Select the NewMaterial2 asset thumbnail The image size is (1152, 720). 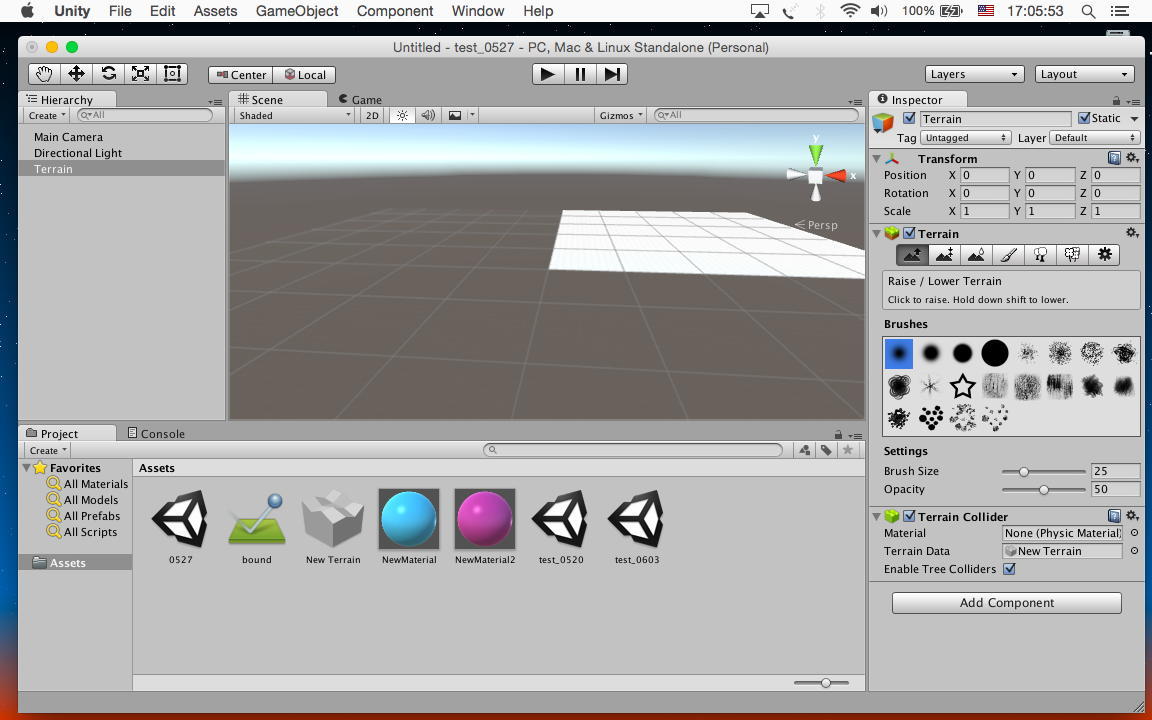485,519
